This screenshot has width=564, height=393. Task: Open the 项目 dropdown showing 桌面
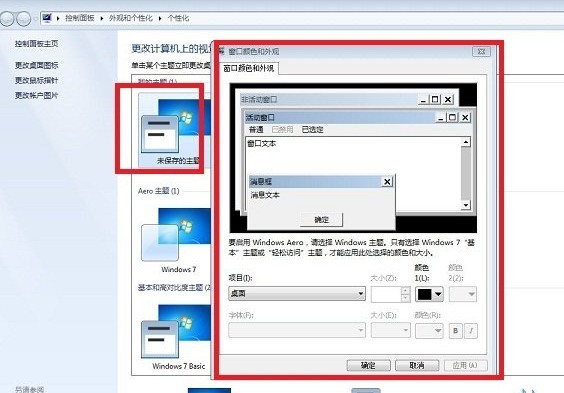(297, 293)
